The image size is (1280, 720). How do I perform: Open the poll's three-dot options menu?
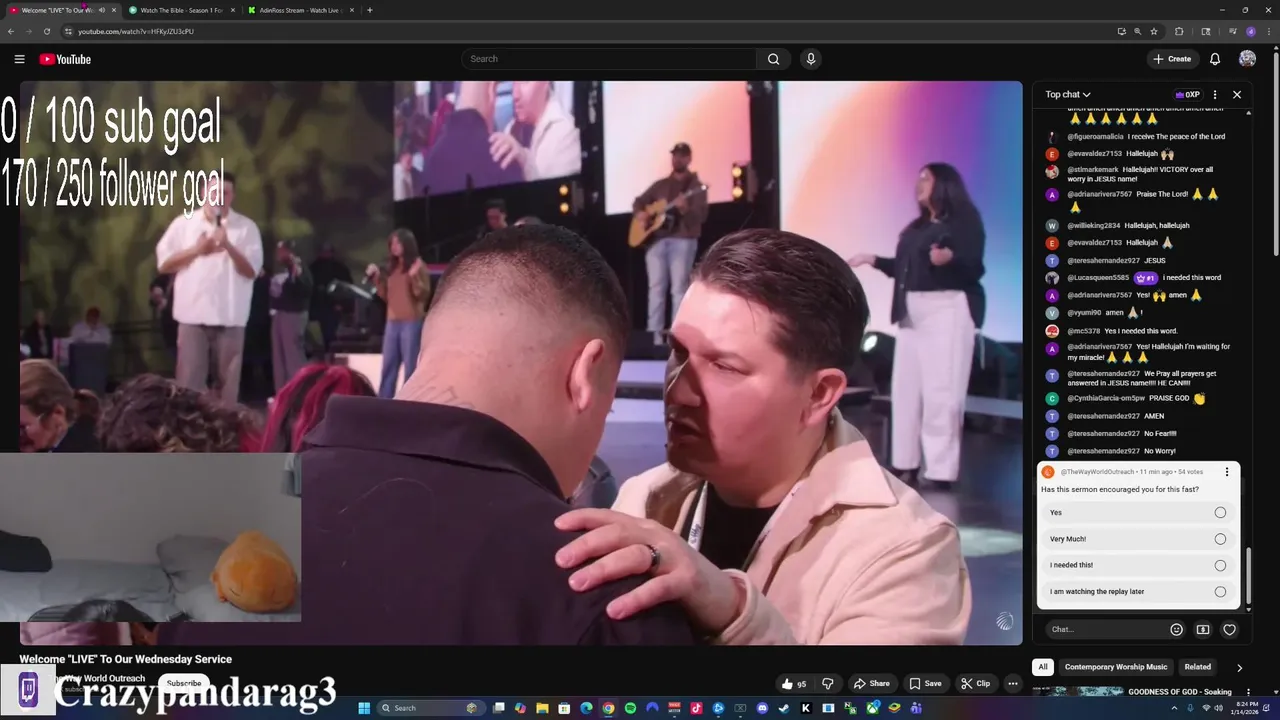click(1227, 472)
